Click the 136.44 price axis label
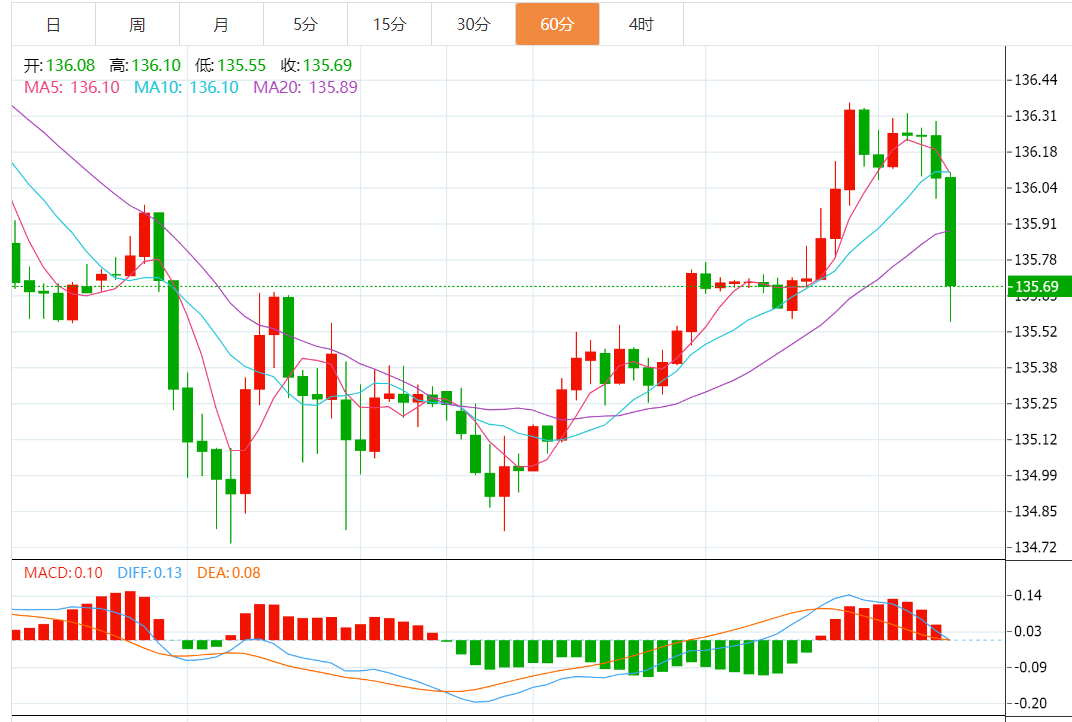The height and width of the screenshot is (722, 1072). pyautogui.click(x=1036, y=80)
